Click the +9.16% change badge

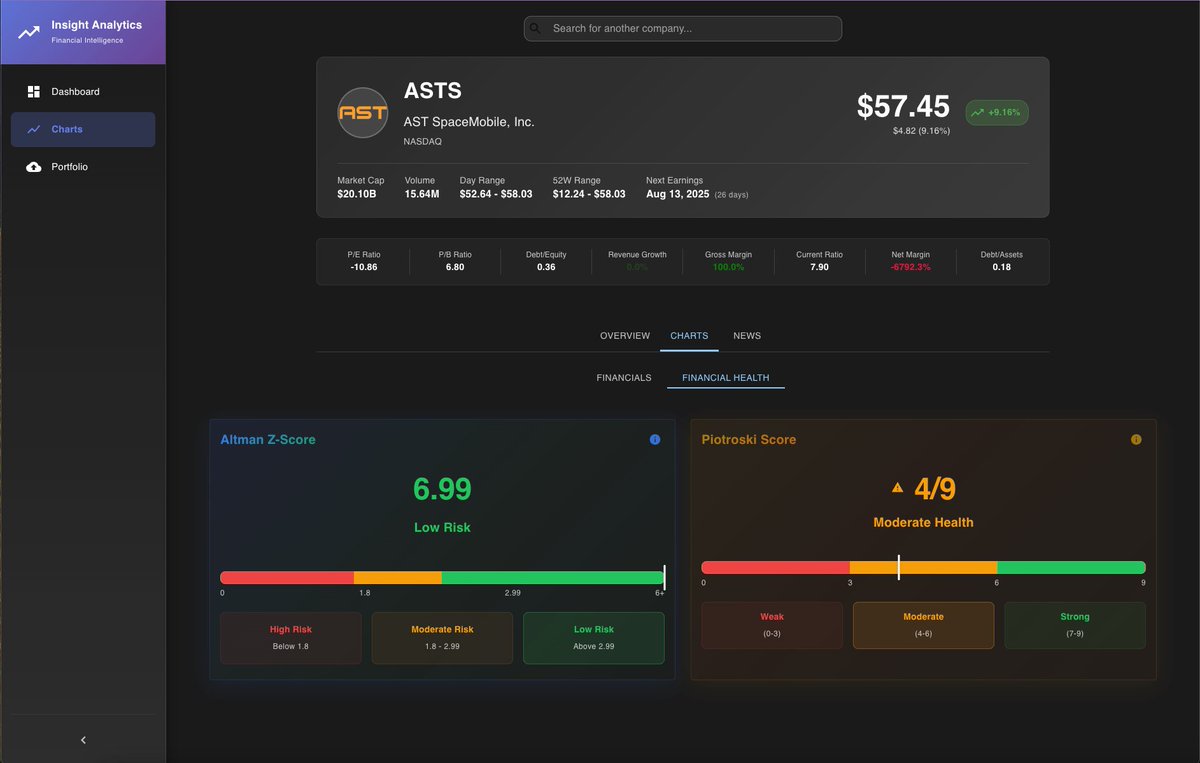coord(997,113)
